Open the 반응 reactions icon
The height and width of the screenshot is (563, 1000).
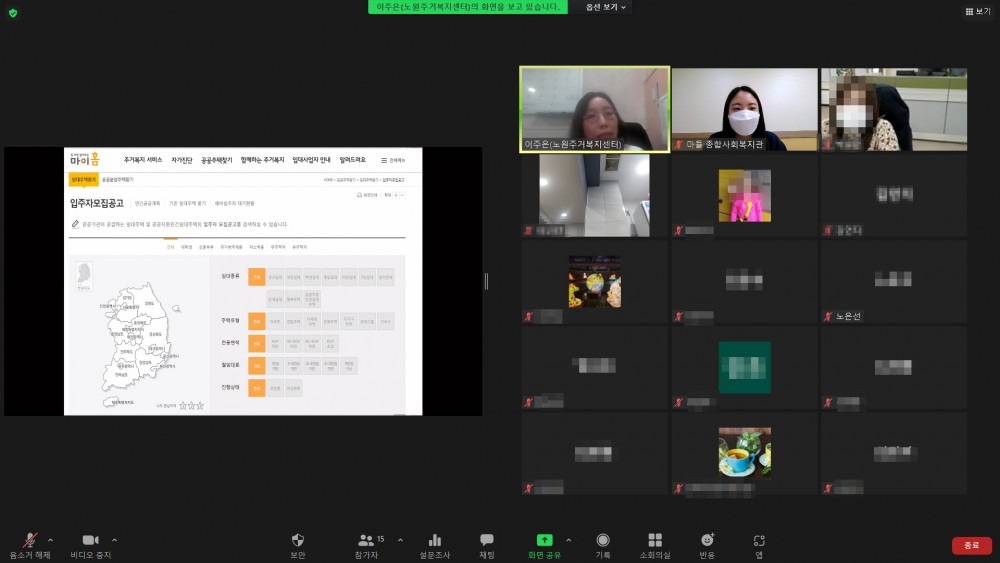click(x=707, y=541)
